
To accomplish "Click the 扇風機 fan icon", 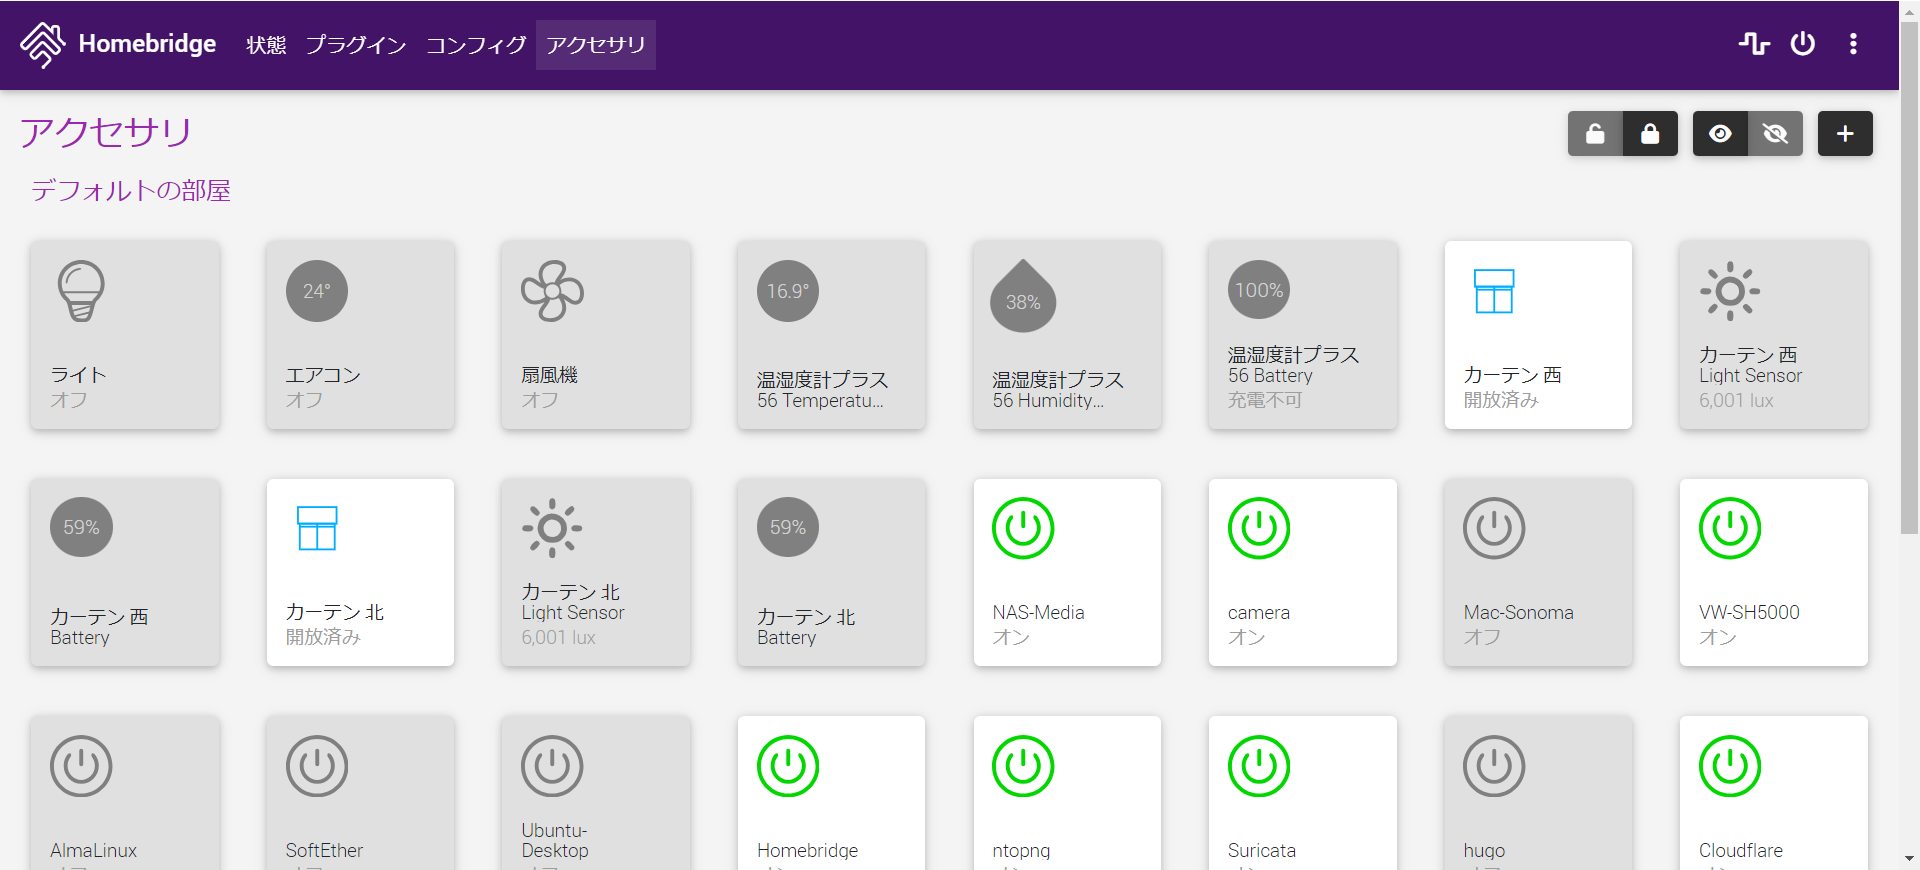I will click(552, 291).
